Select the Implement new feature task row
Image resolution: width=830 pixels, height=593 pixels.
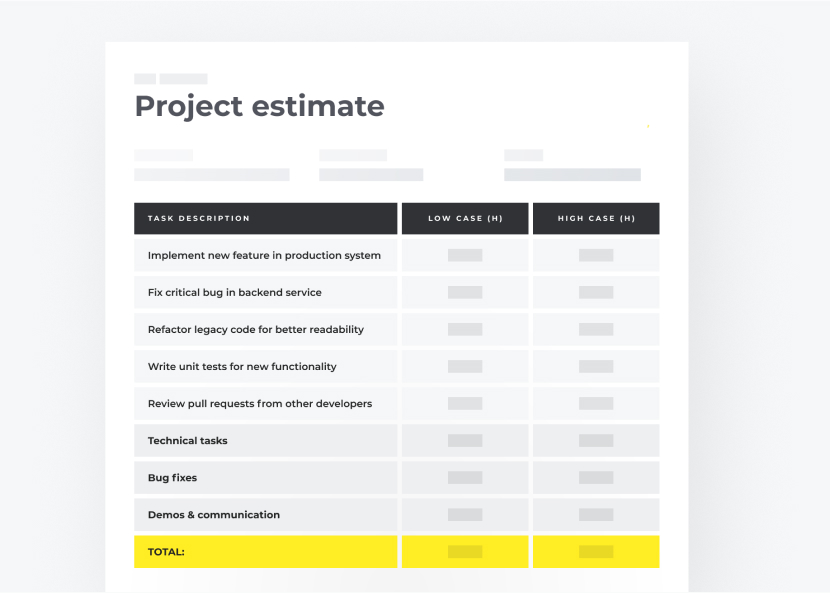(x=264, y=255)
